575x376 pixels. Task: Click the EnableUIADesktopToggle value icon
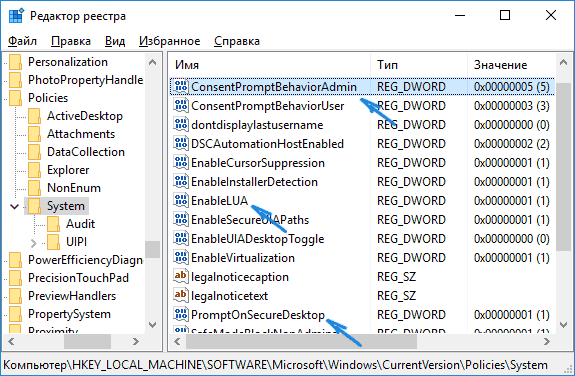(x=181, y=239)
